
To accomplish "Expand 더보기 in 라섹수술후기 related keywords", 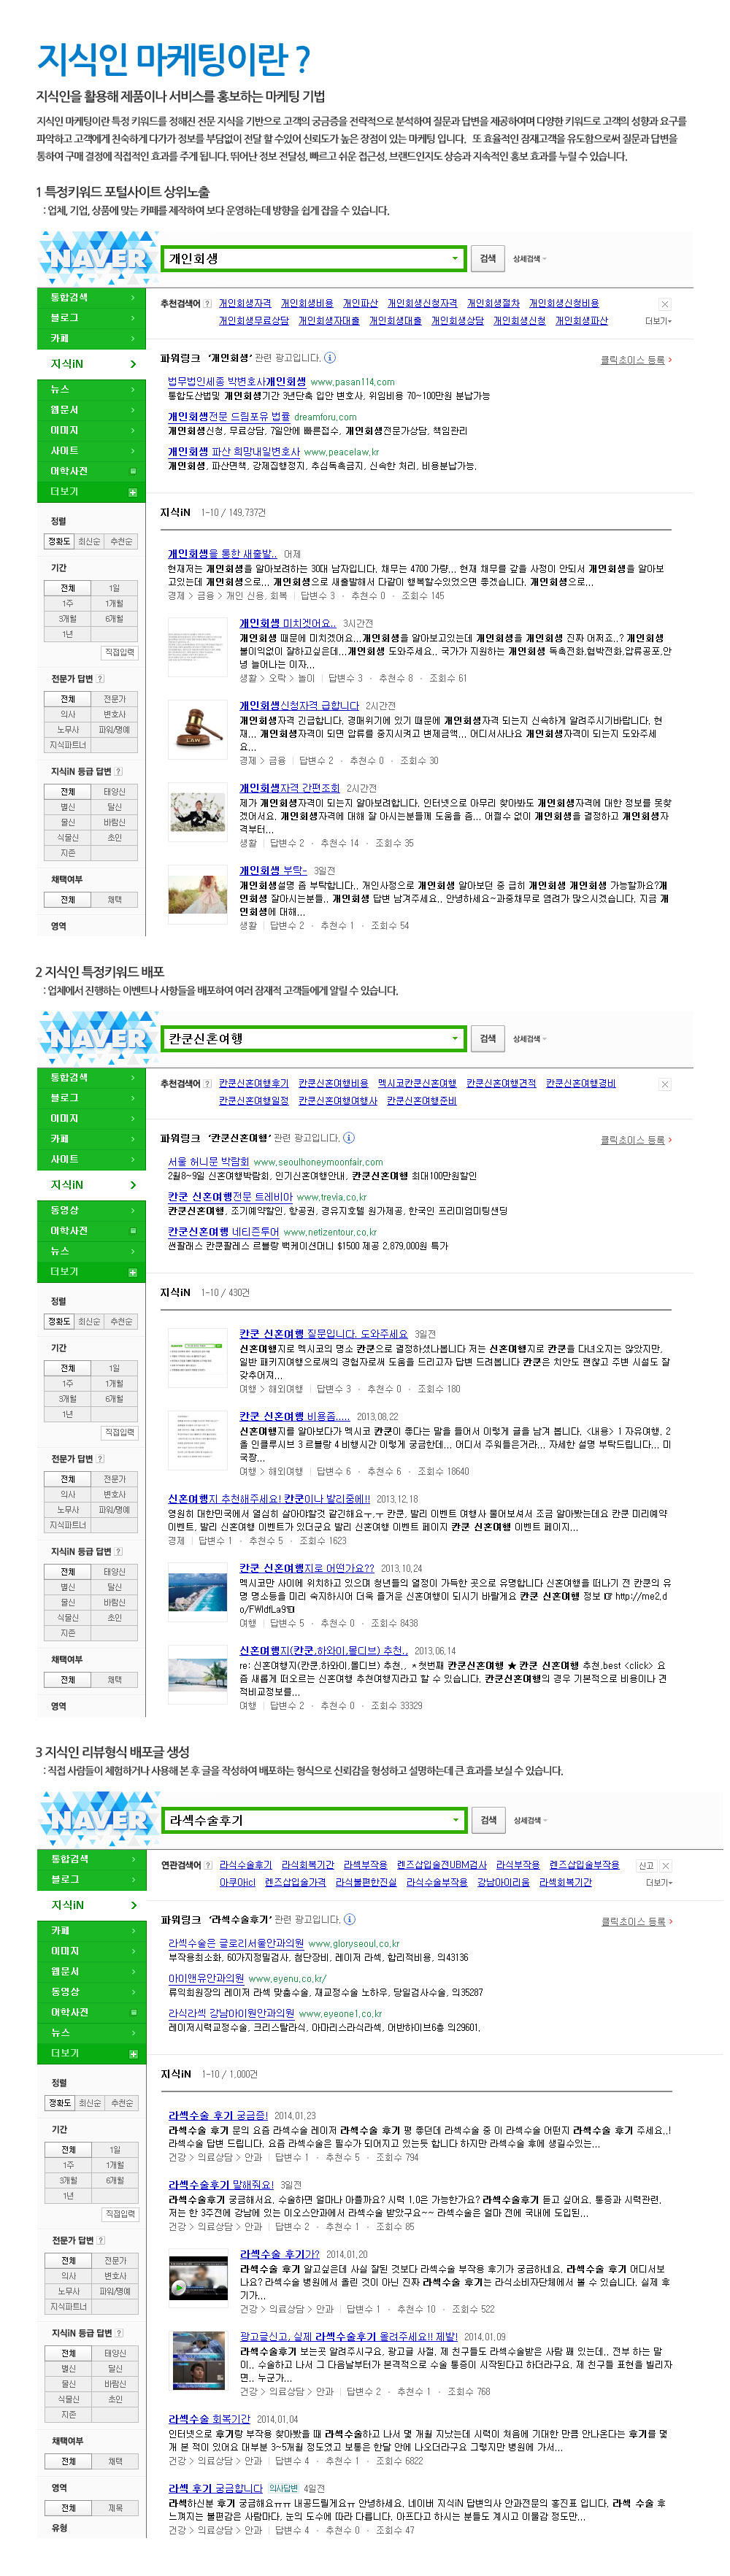I will [x=658, y=1882].
